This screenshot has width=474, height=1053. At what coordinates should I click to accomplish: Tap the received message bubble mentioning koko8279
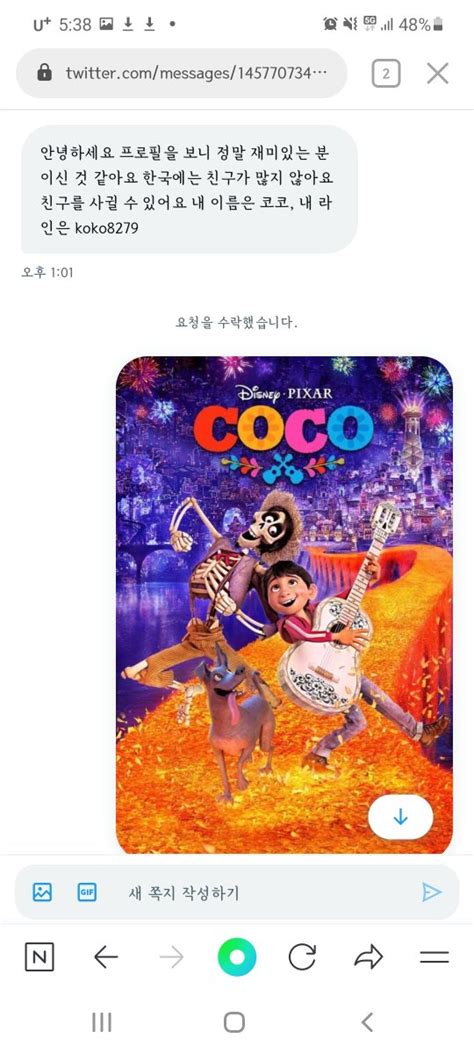(189, 189)
